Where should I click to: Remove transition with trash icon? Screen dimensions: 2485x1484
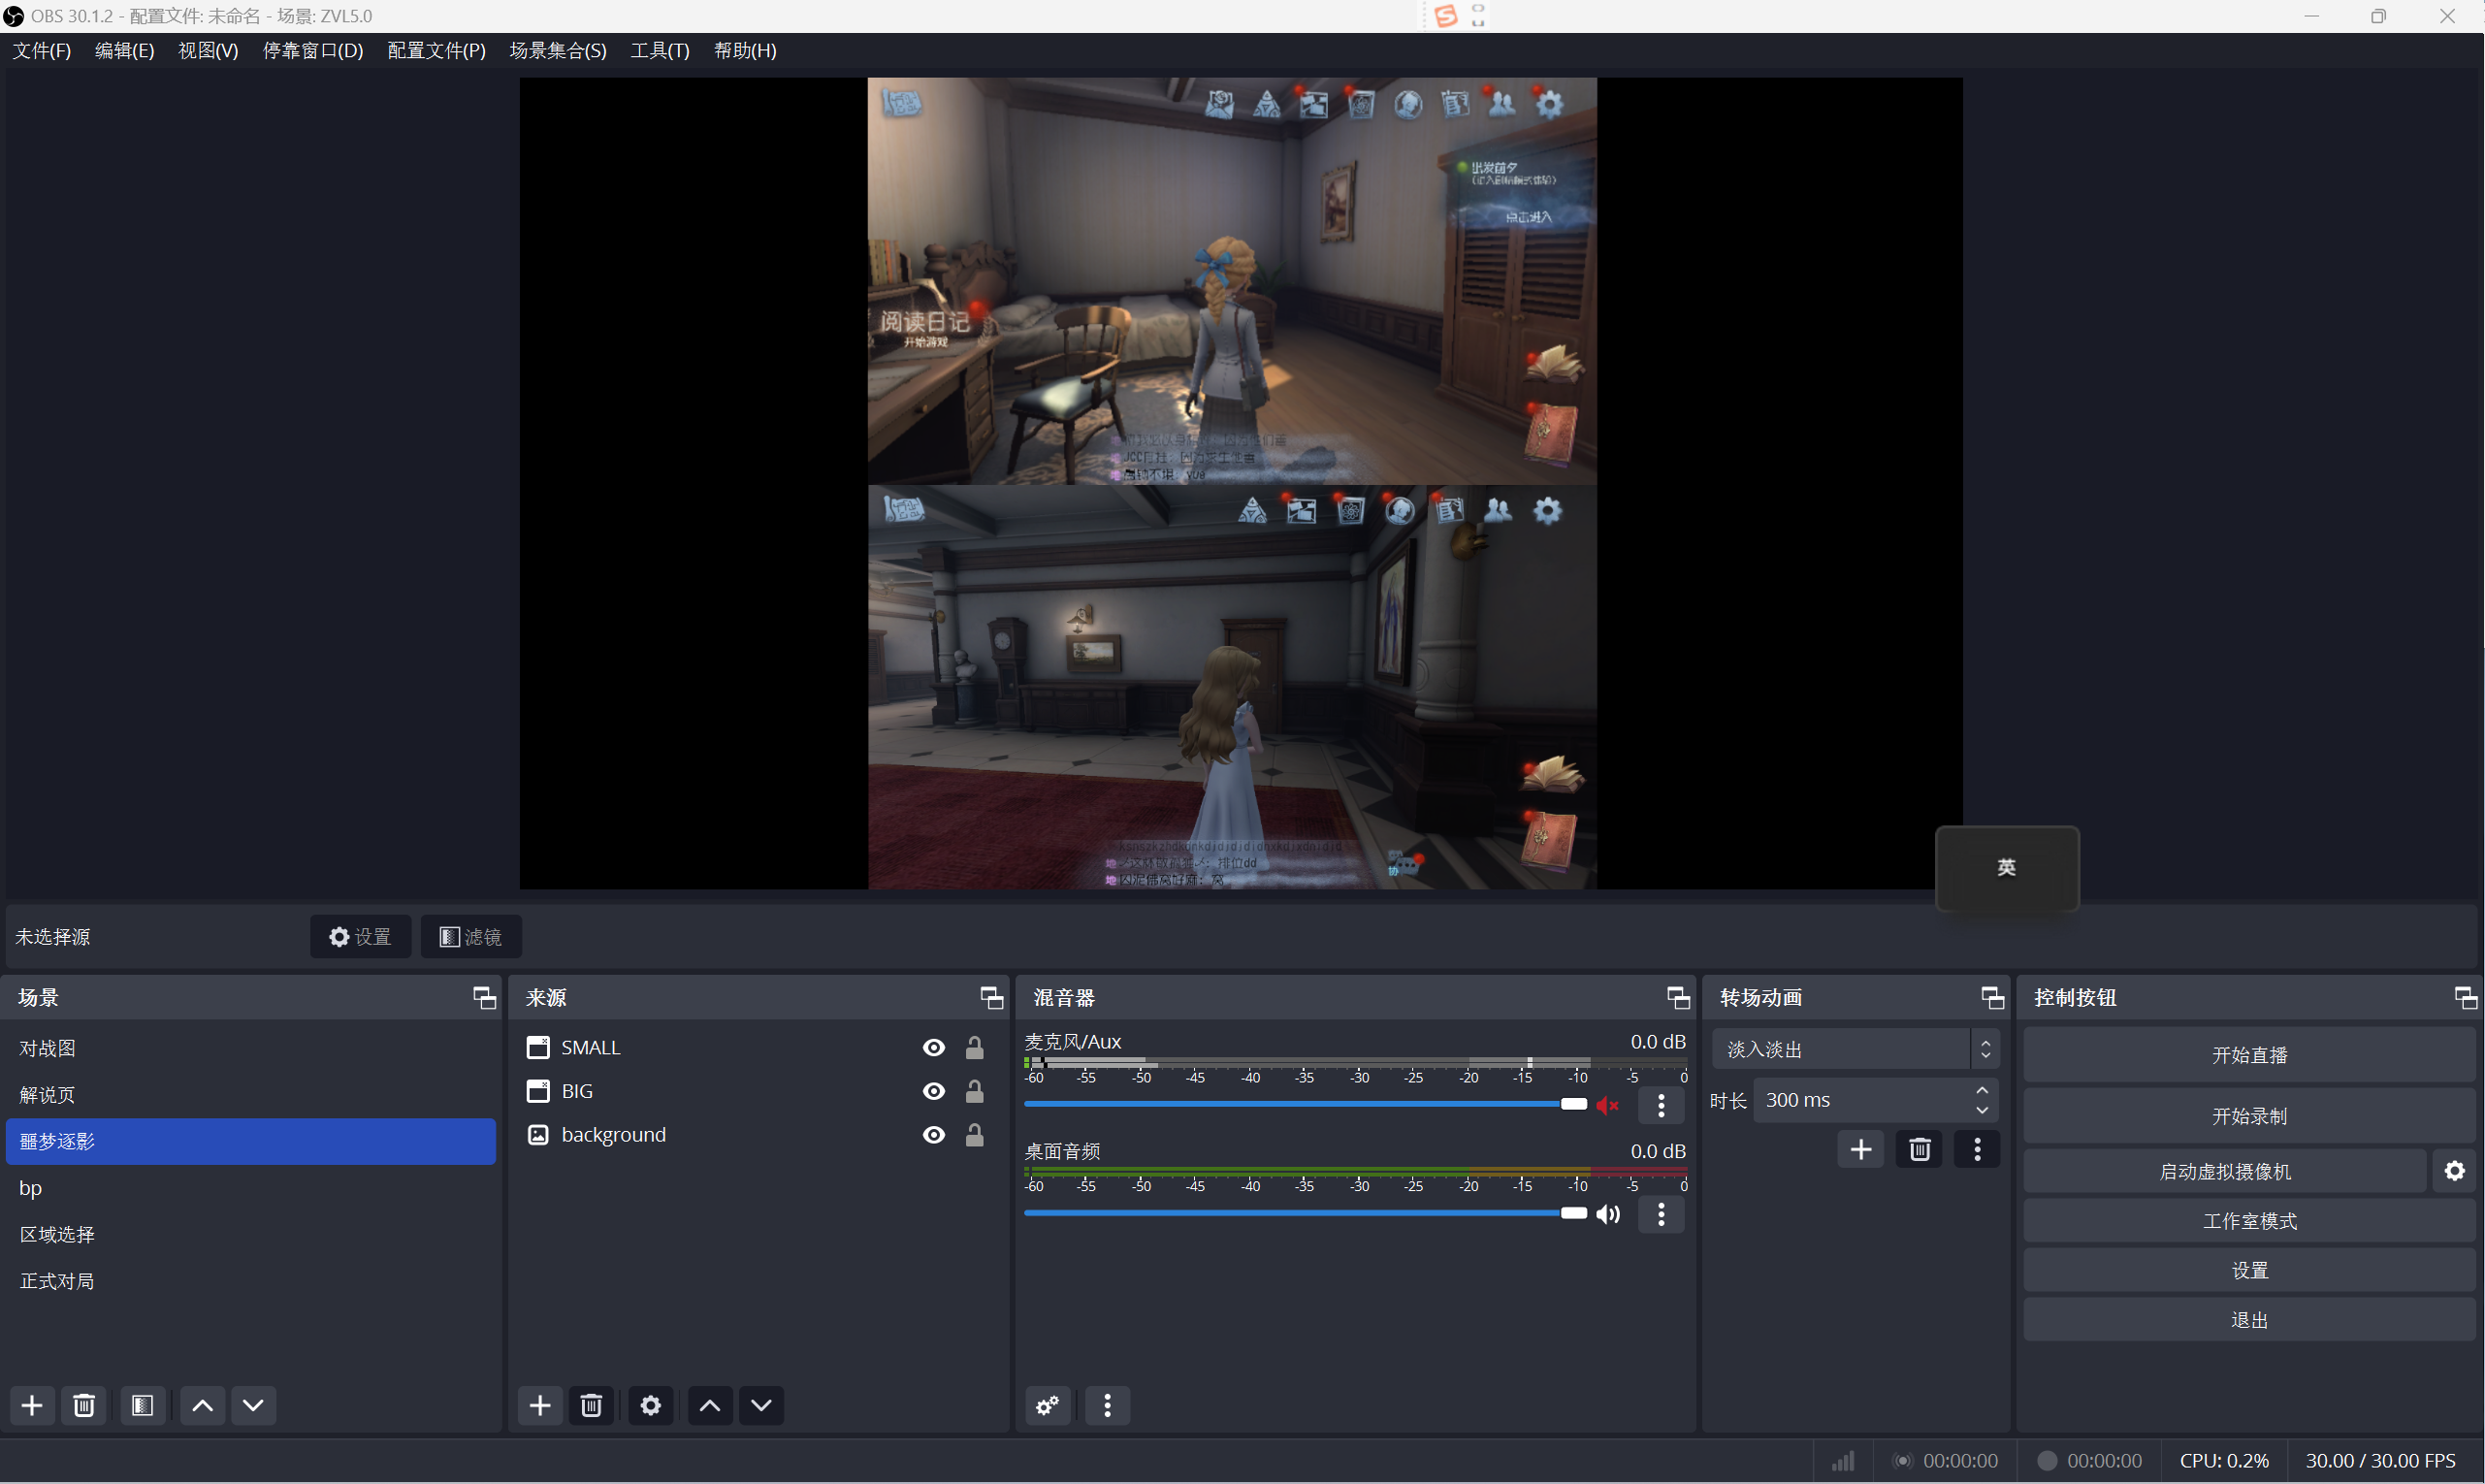[x=1919, y=1149]
